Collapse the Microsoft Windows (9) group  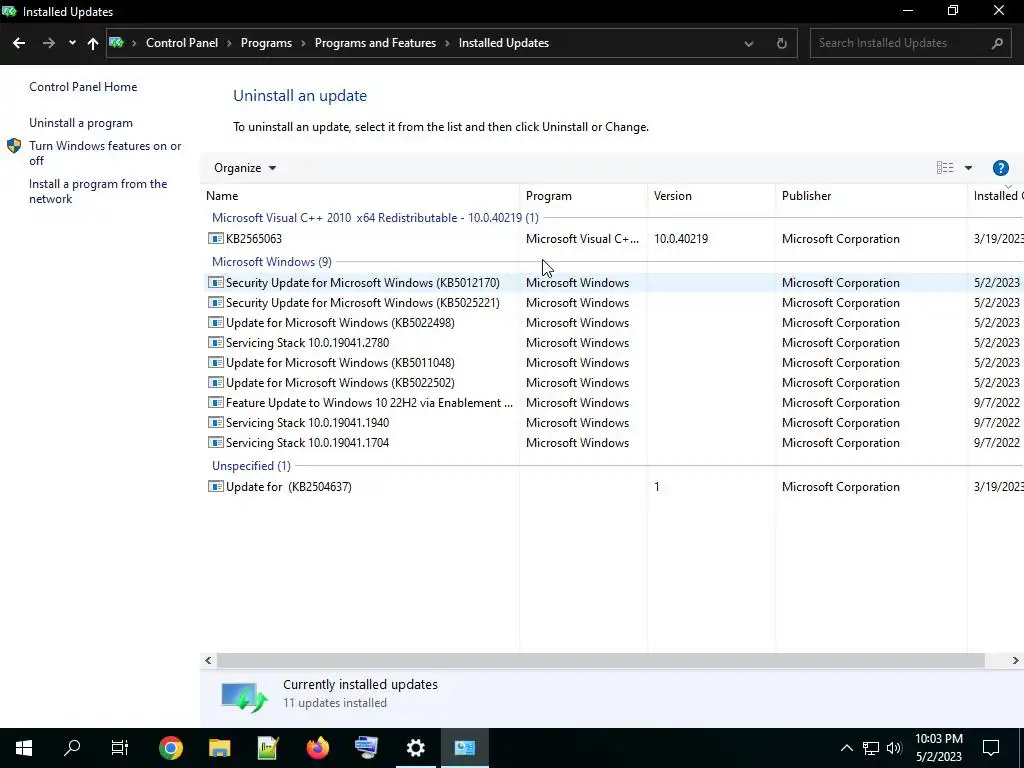coord(272,262)
